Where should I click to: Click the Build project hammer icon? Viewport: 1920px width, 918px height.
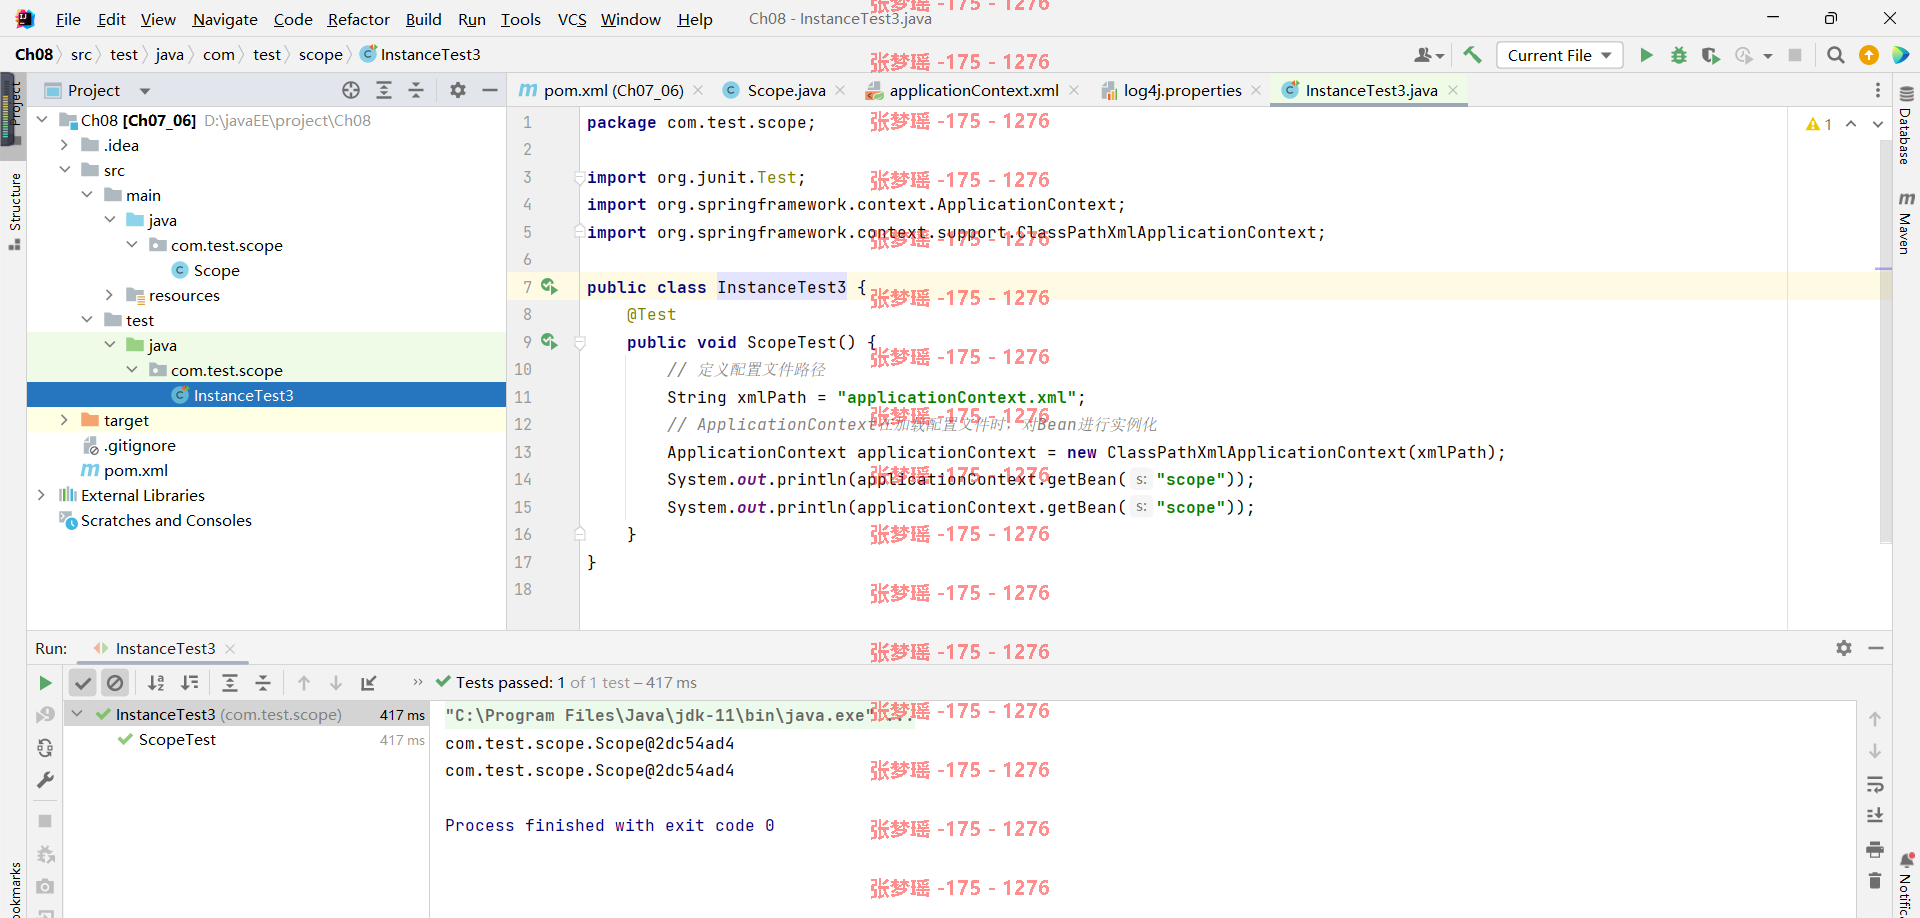(x=1472, y=55)
